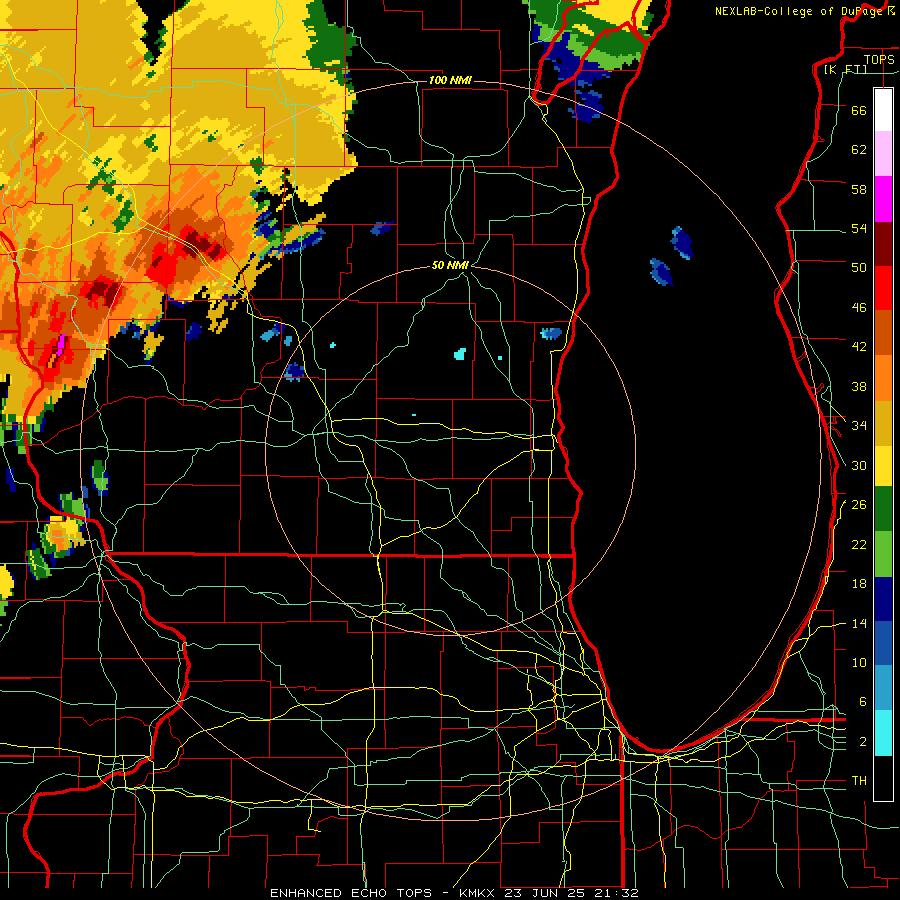
Task: Choose the light green legend swatch
Action: coord(883,554)
